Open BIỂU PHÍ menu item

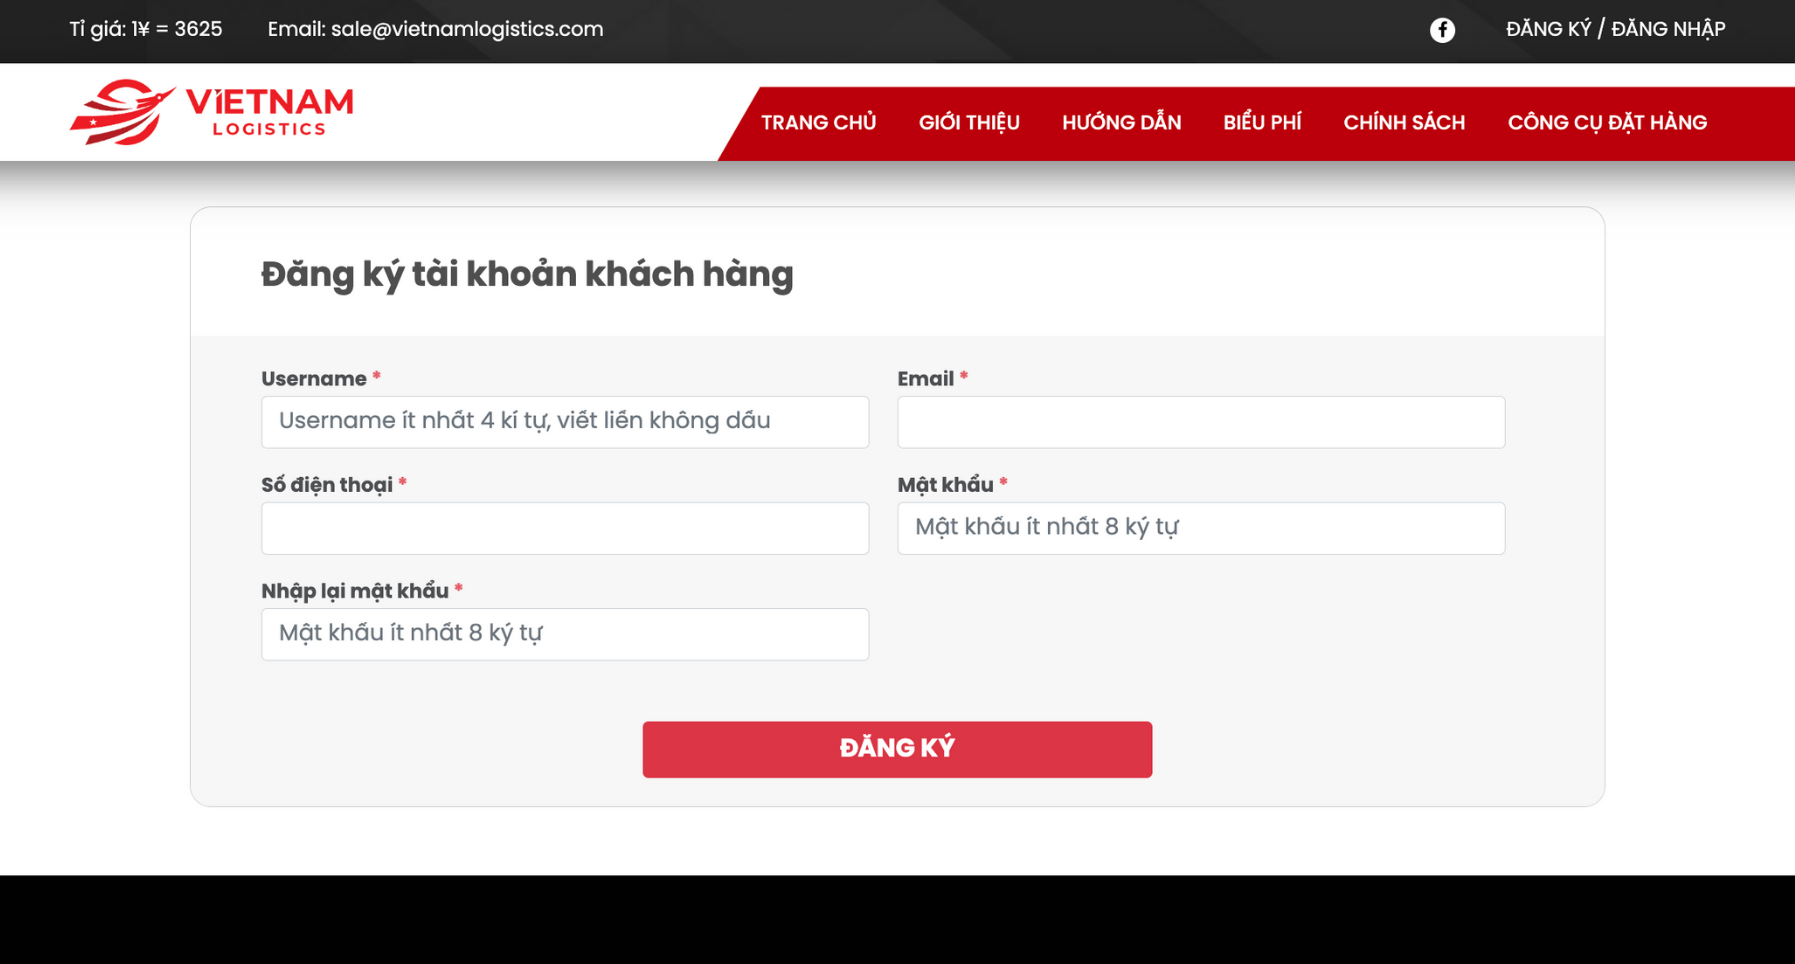[x=1262, y=122]
